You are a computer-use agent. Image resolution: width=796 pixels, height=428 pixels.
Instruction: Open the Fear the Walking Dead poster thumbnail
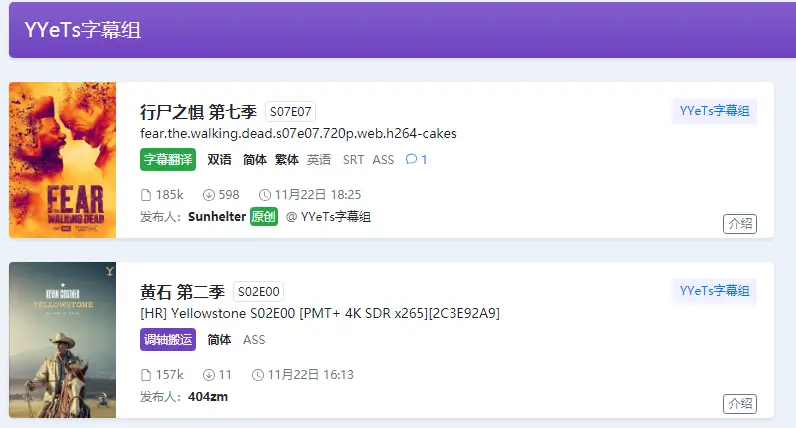(x=62, y=160)
